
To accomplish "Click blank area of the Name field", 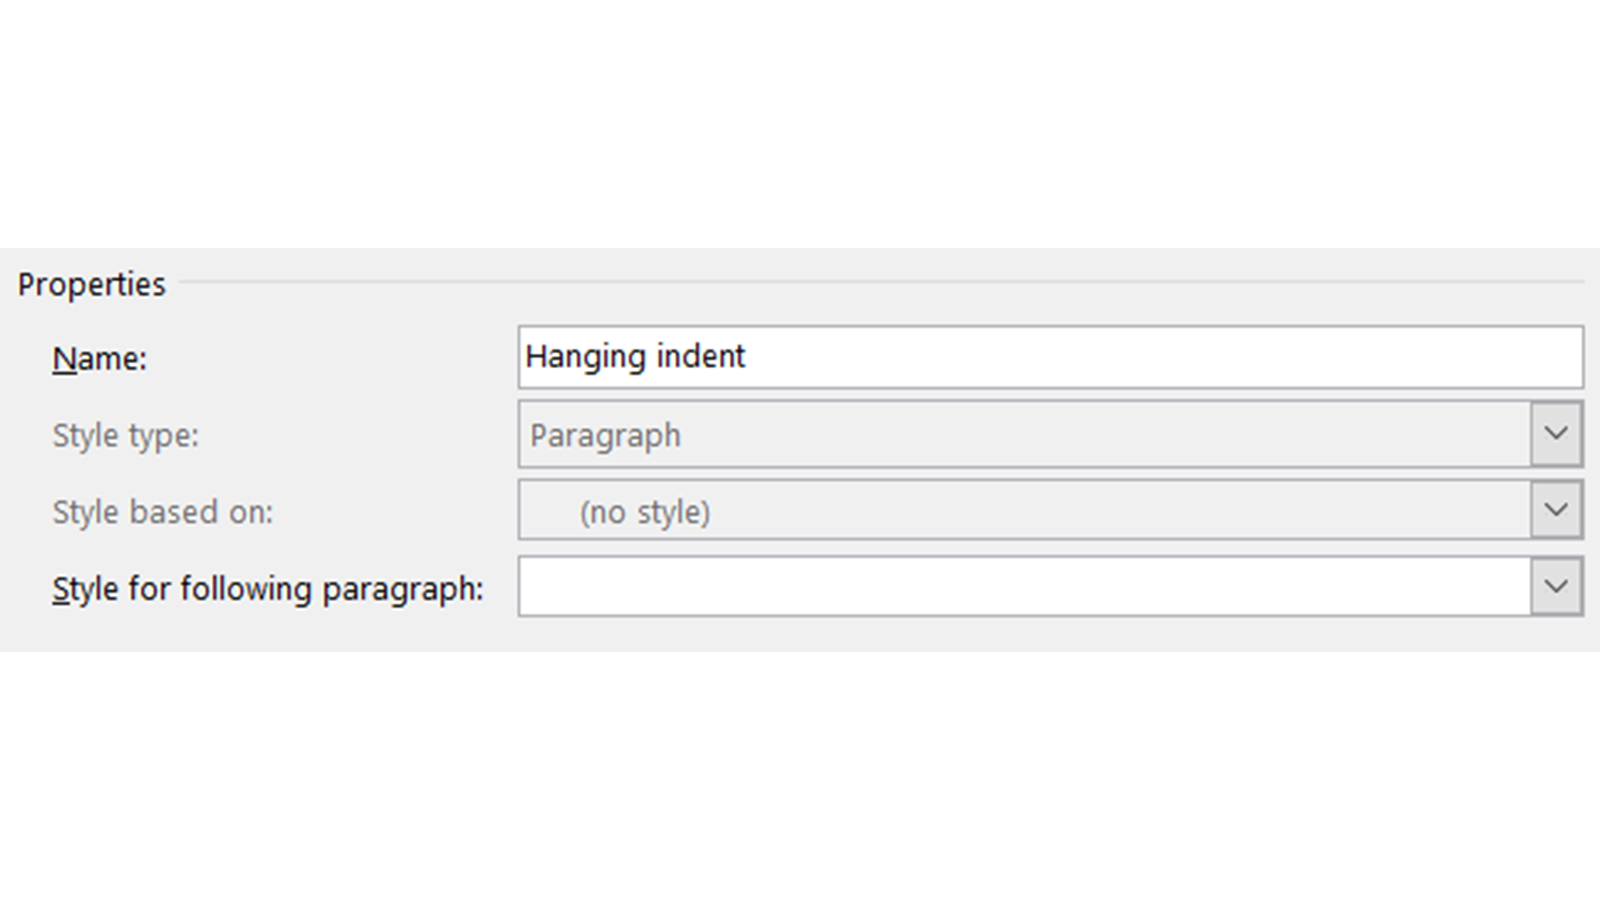I will point(1160,357).
